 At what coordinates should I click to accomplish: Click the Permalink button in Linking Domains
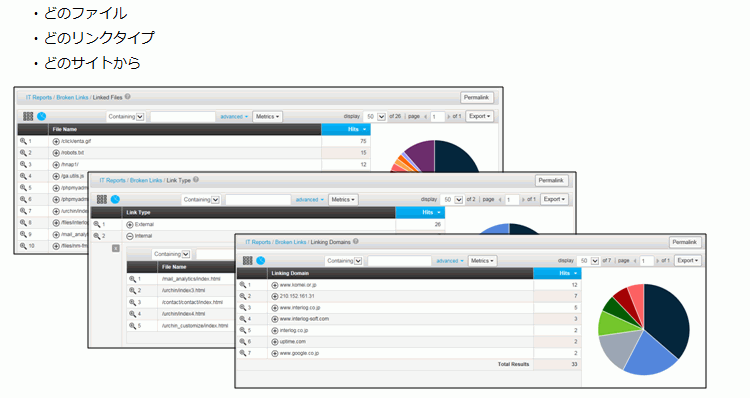[684, 242]
